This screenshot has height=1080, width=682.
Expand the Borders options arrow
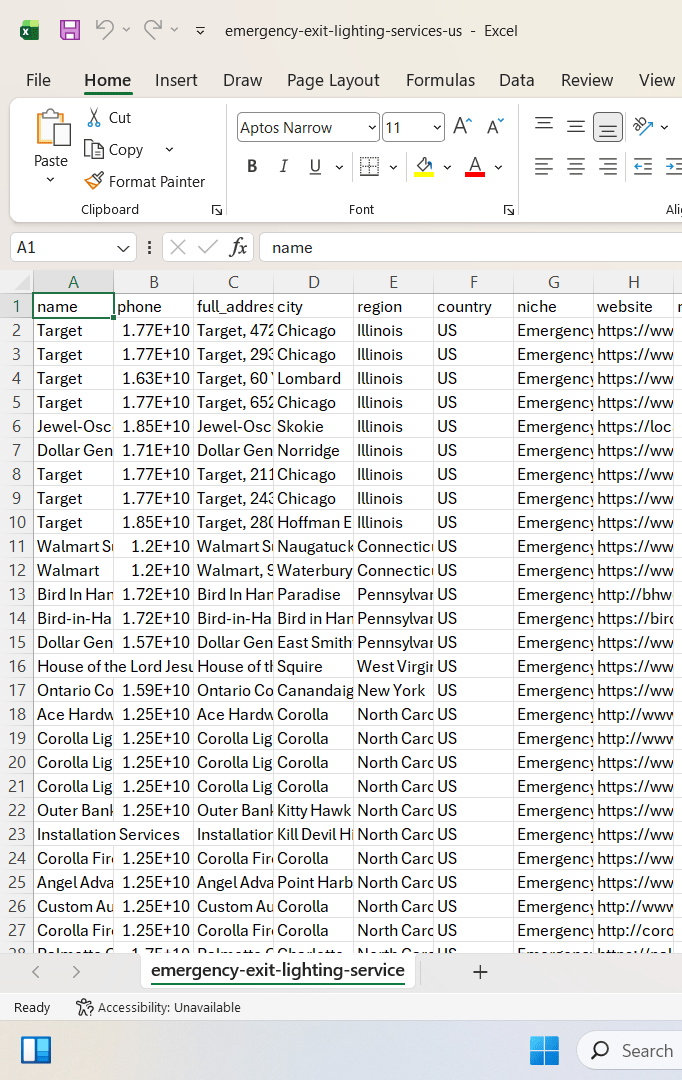click(393, 167)
